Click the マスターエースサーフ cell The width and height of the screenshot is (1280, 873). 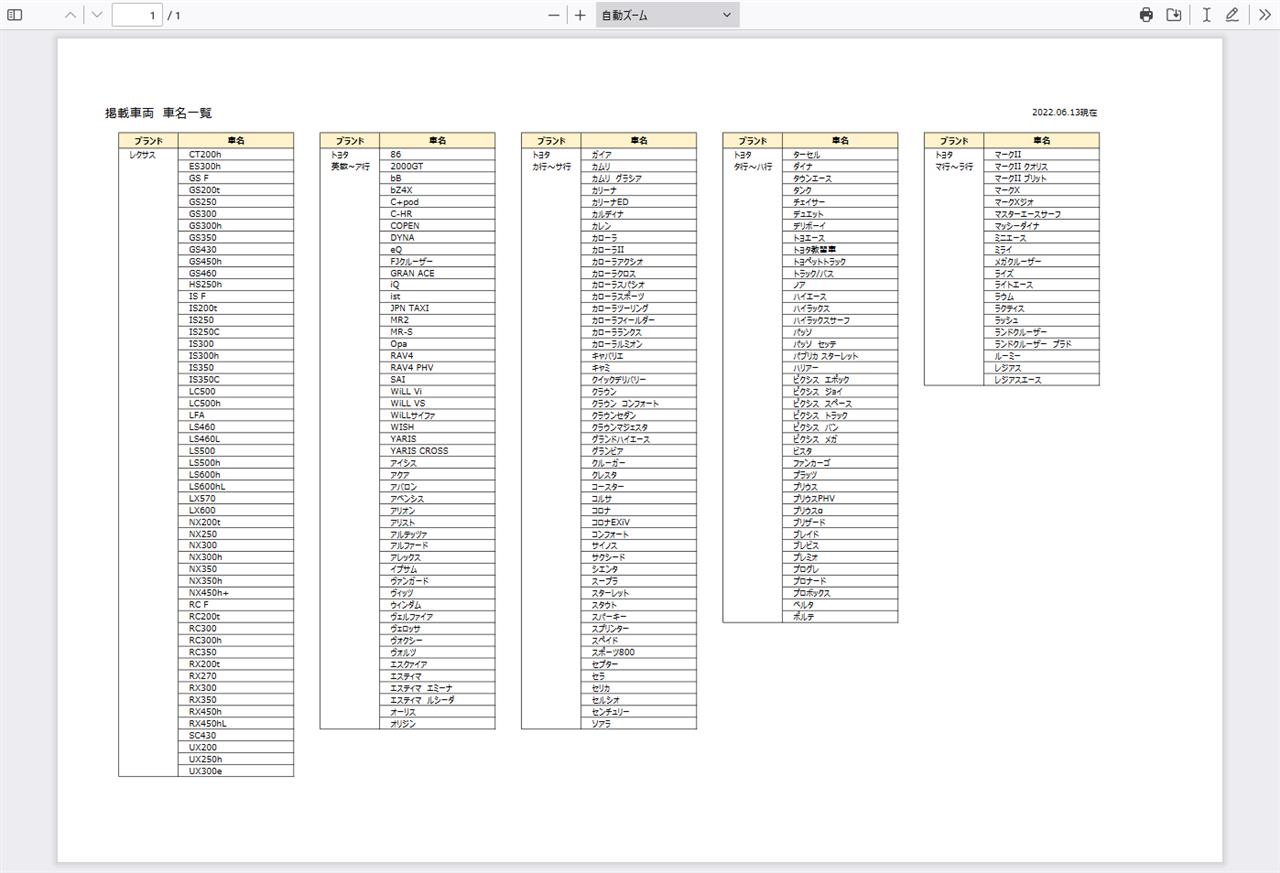(1041, 214)
